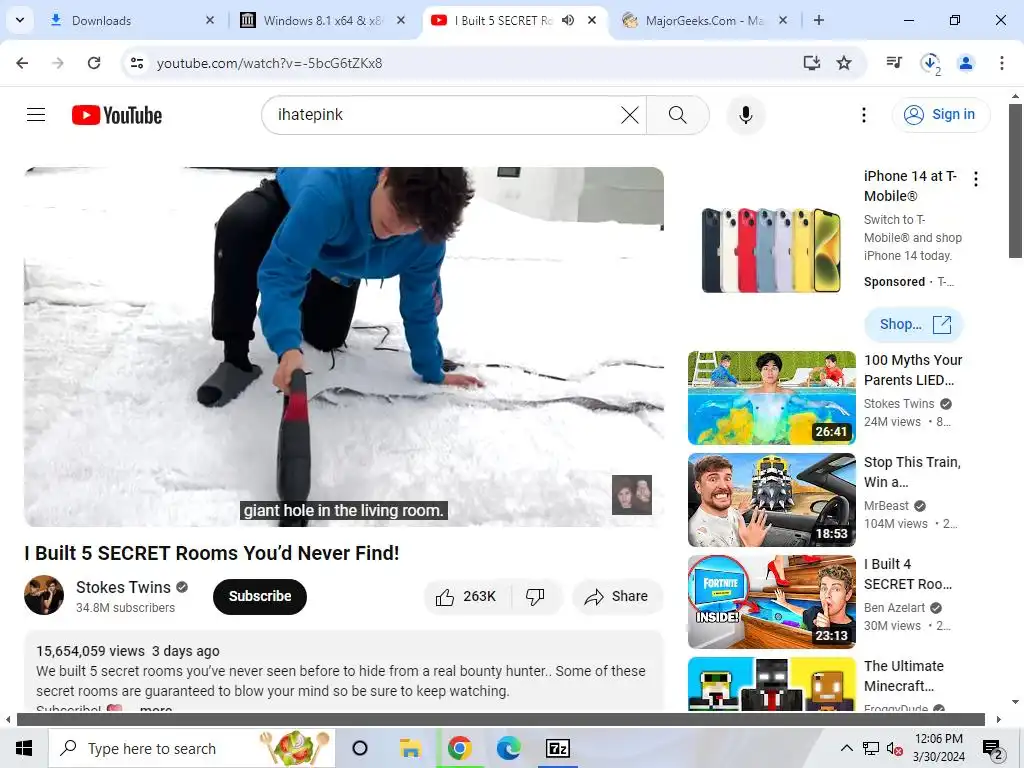Open 7-Zip from the taskbar
This screenshot has width=1024, height=768.
point(558,748)
